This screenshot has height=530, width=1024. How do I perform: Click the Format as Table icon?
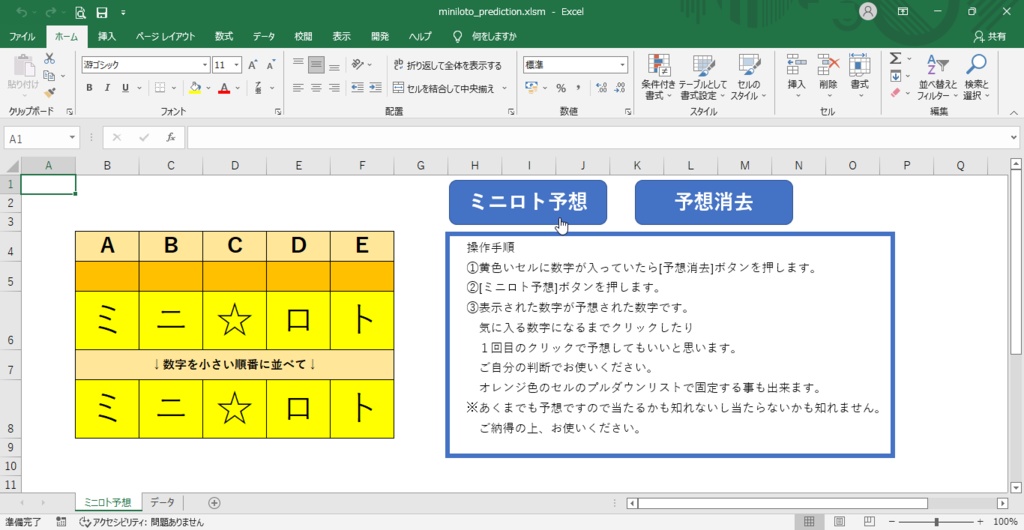coord(703,65)
